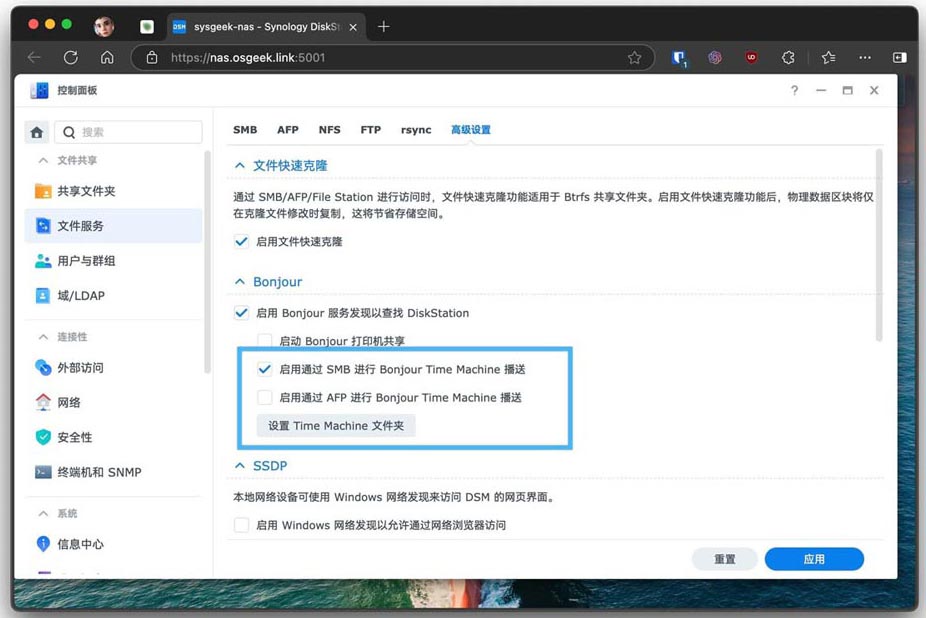
Task: Switch to the SMB tab
Action: tap(245, 130)
